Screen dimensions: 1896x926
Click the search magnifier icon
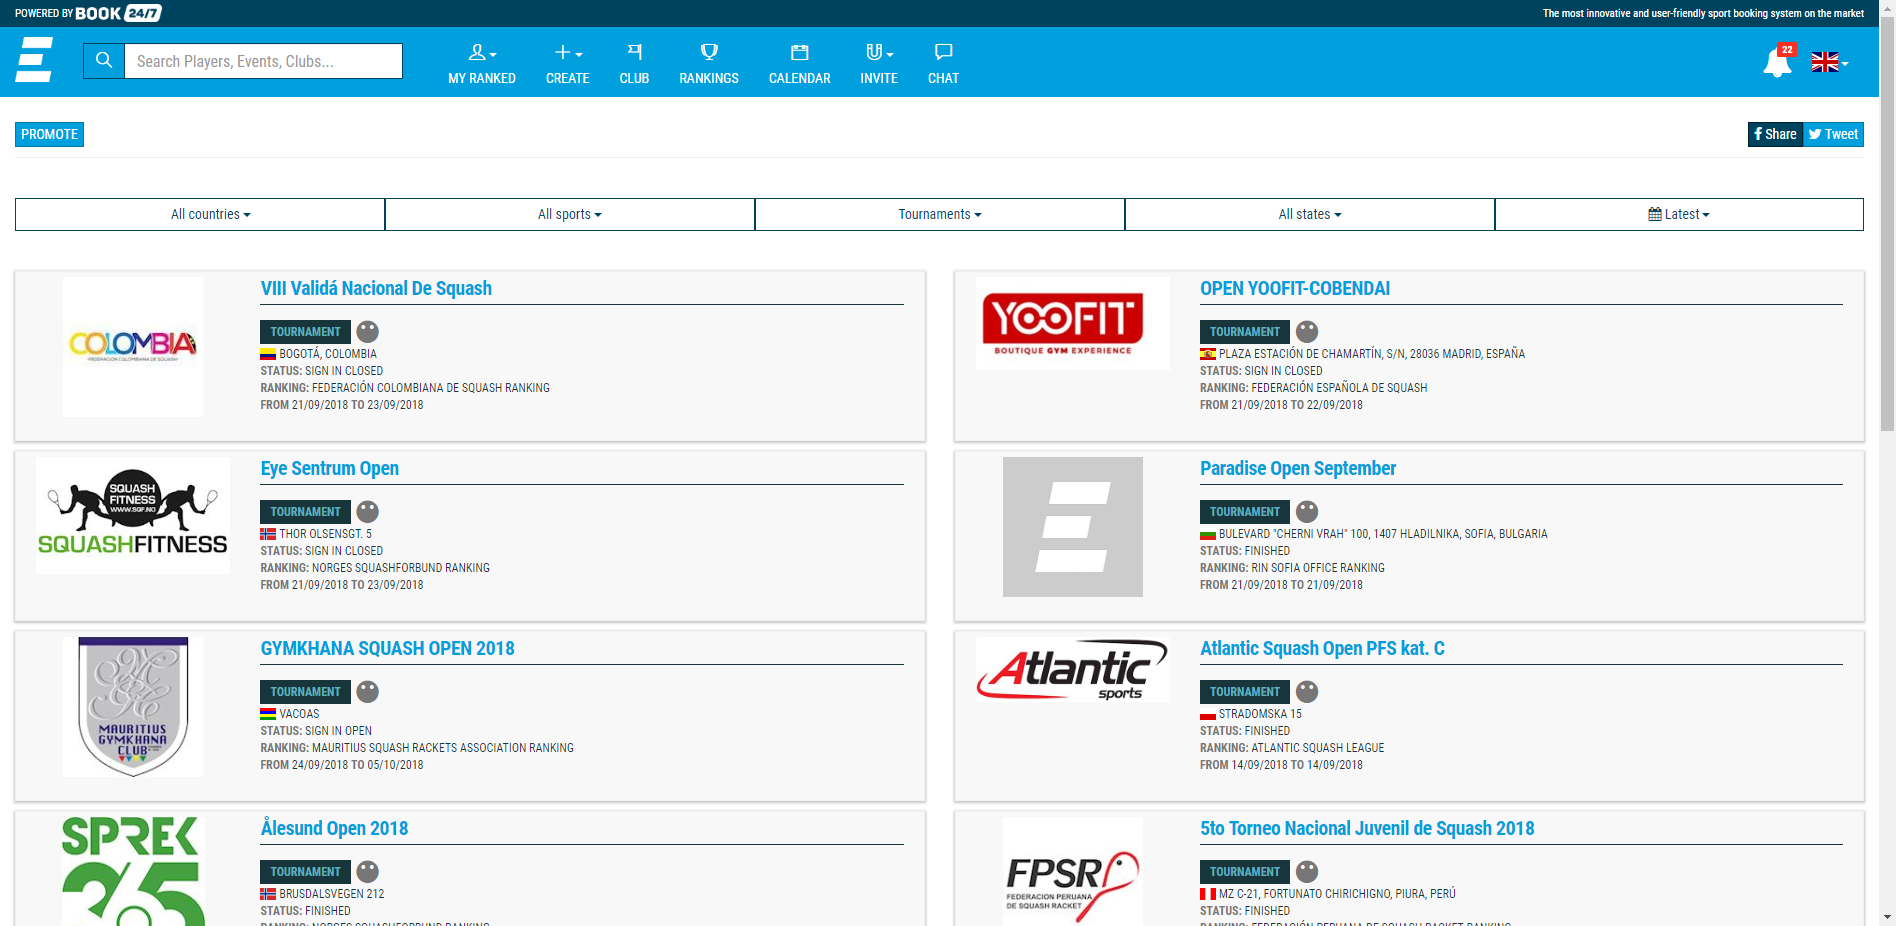click(104, 61)
